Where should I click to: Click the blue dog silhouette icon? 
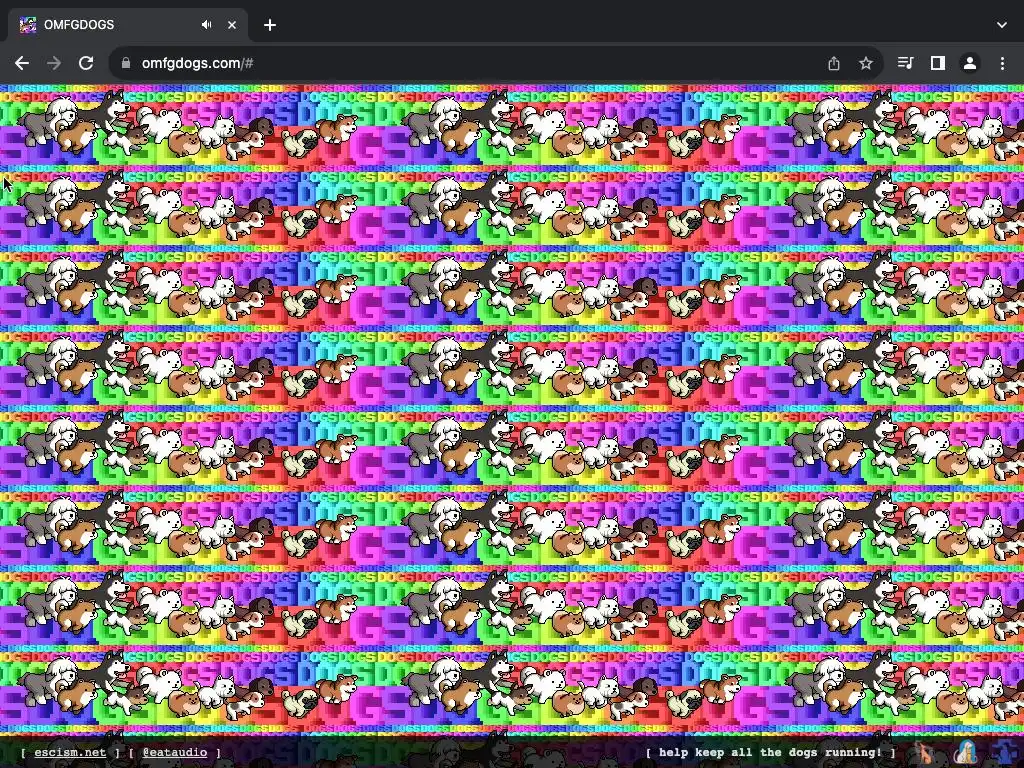(x=1006, y=753)
